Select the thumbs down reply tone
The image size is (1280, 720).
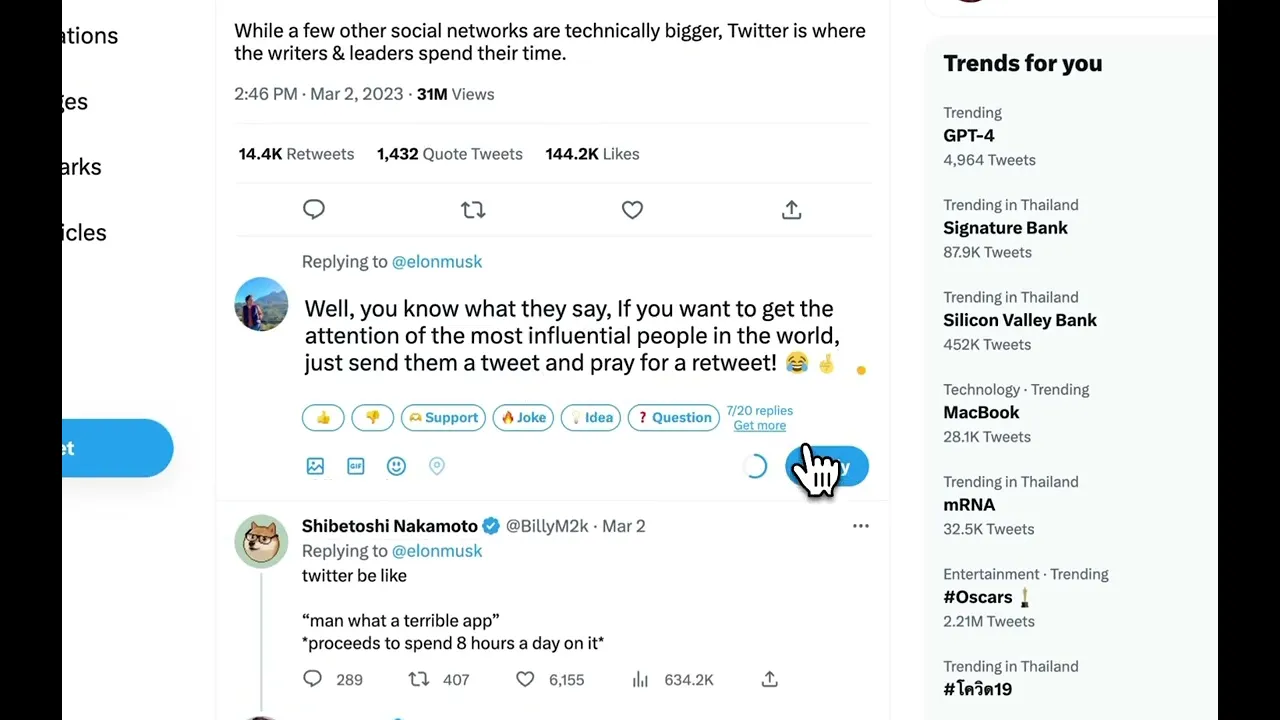coord(372,418)
